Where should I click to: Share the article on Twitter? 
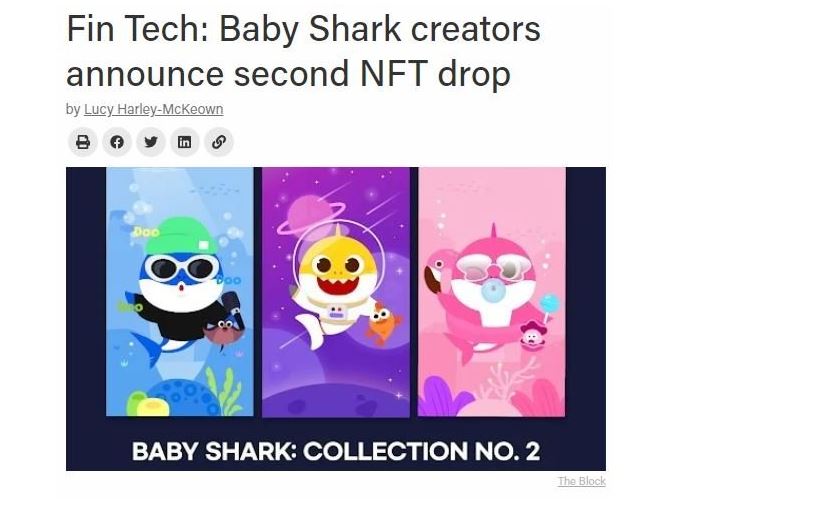(151, 142)
